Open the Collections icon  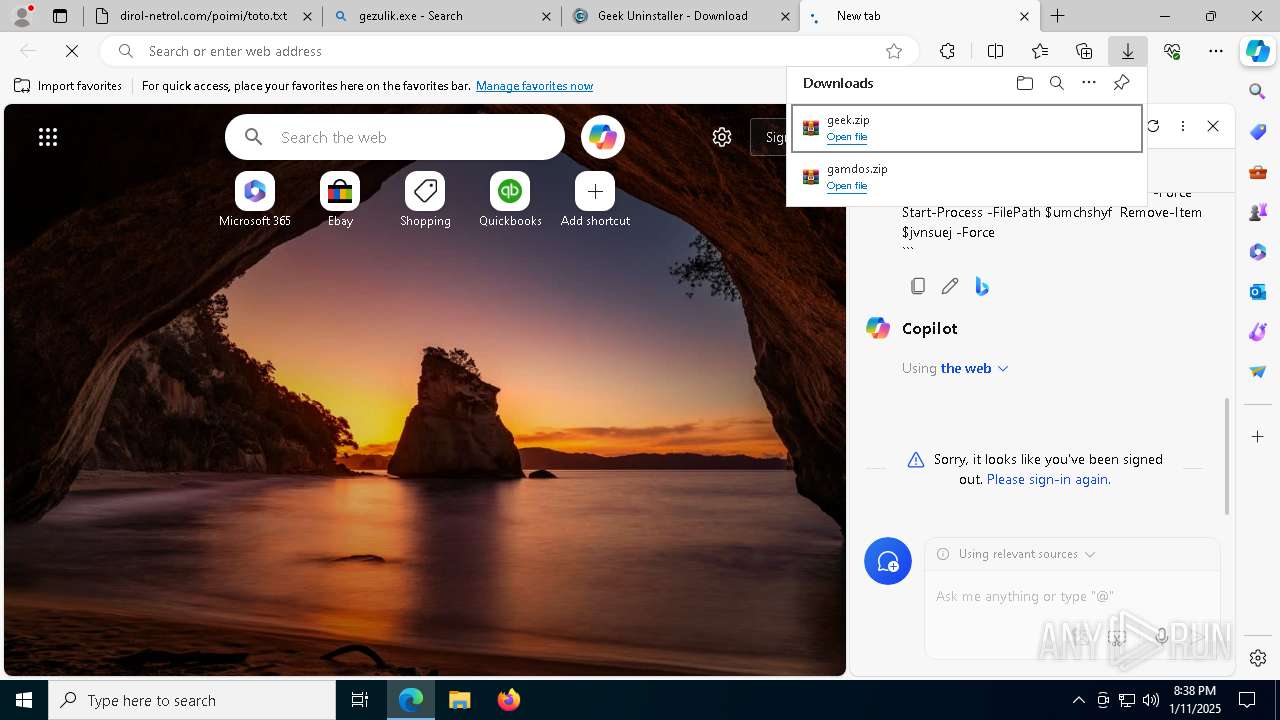point(1084,51)
